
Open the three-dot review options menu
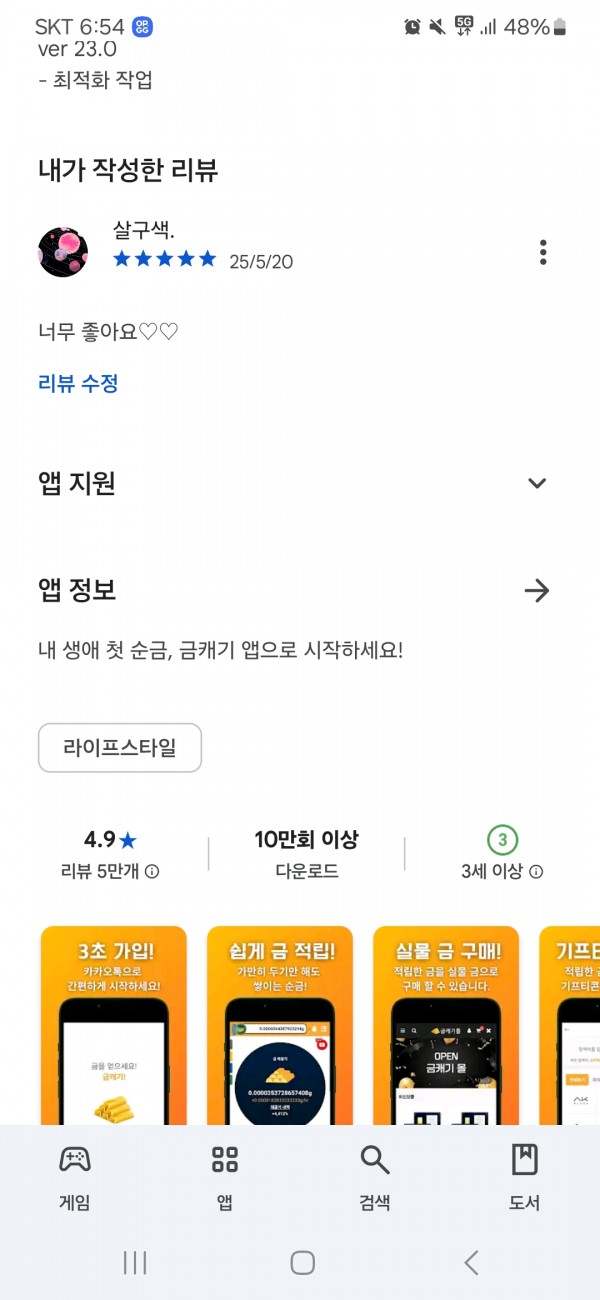tap(543, 252)
